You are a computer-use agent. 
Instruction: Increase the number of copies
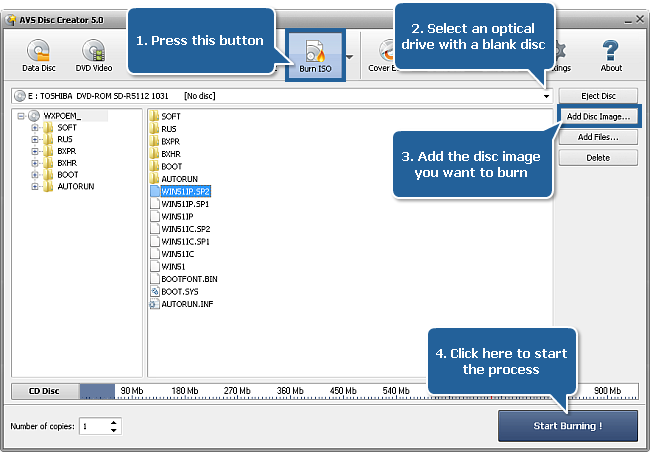click(x=114, y=423)
